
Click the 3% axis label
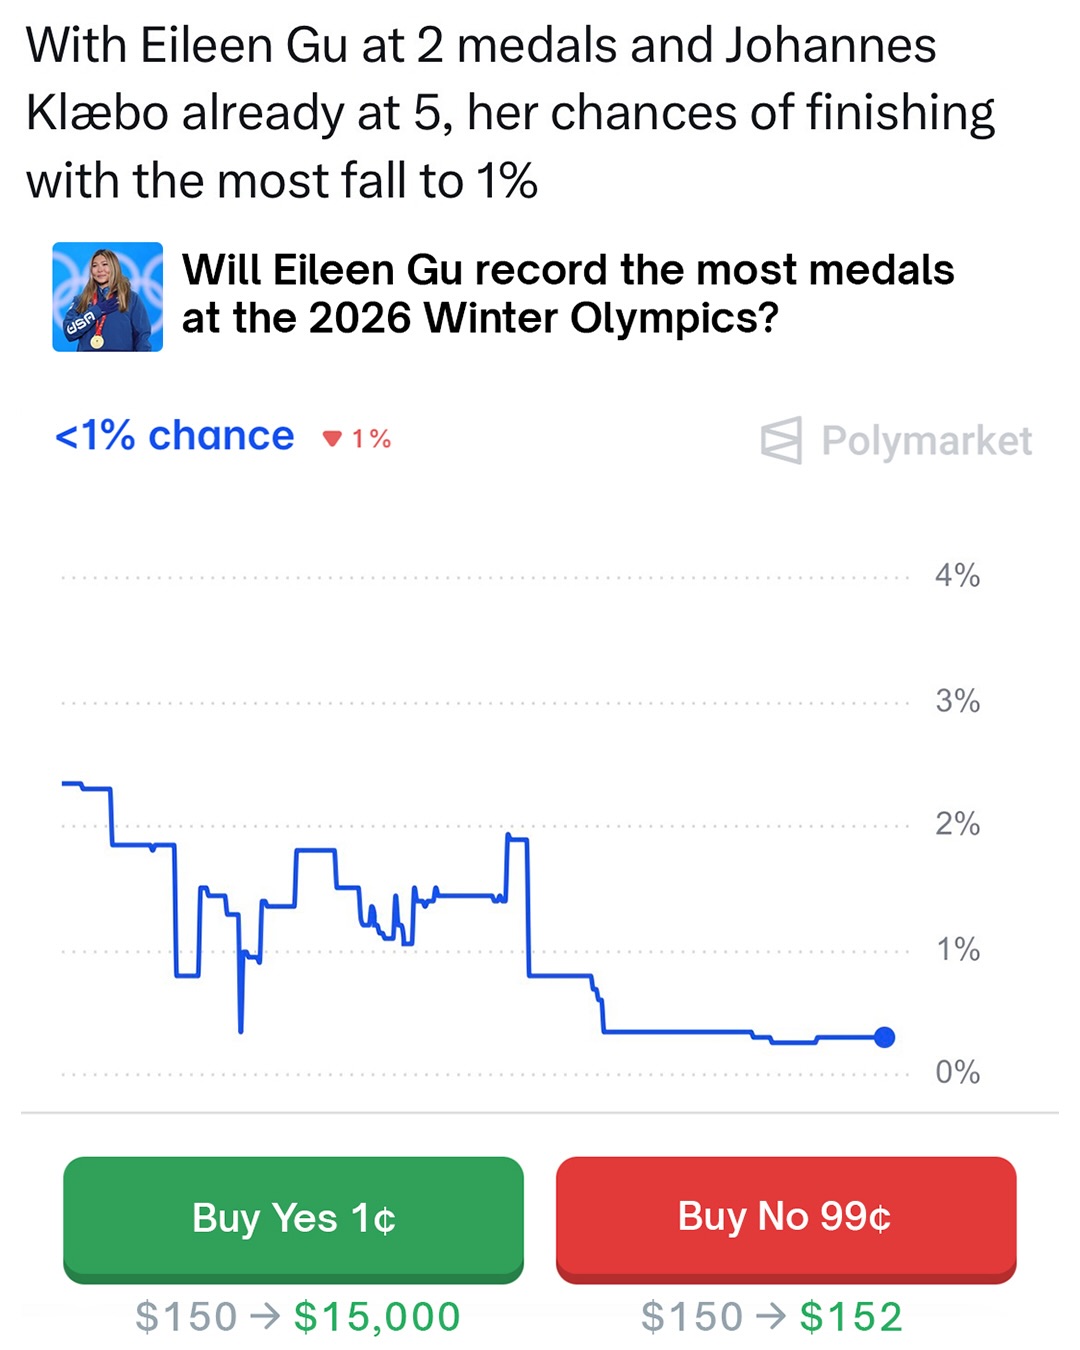957,700
